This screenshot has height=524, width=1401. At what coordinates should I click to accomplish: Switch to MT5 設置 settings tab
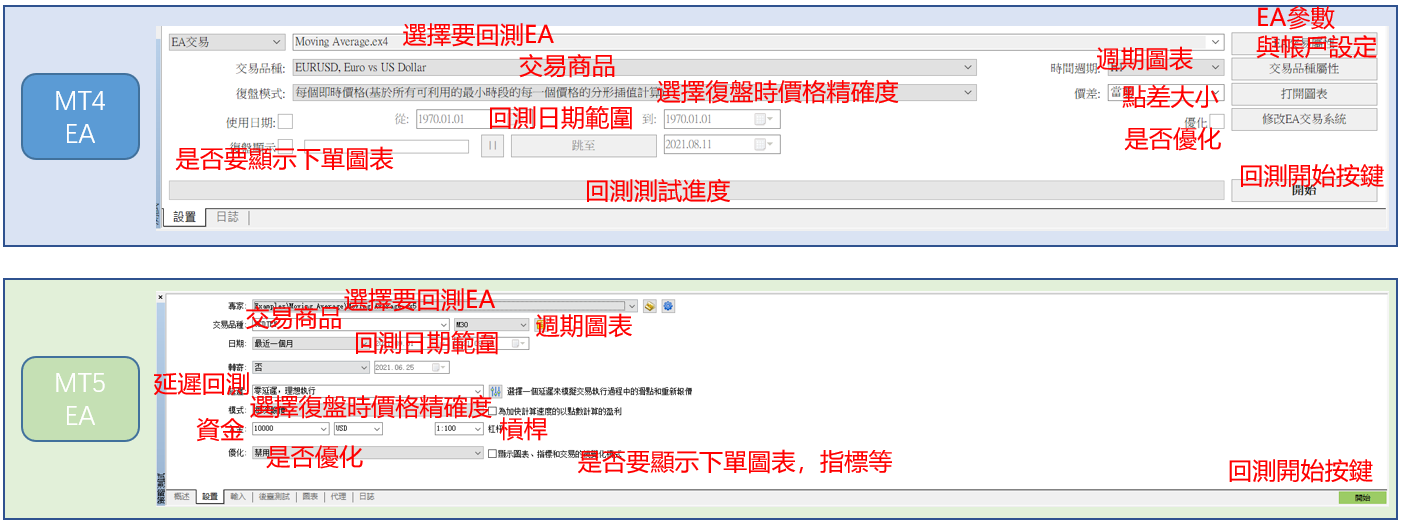pyautogui.click(x=210, y=496)
